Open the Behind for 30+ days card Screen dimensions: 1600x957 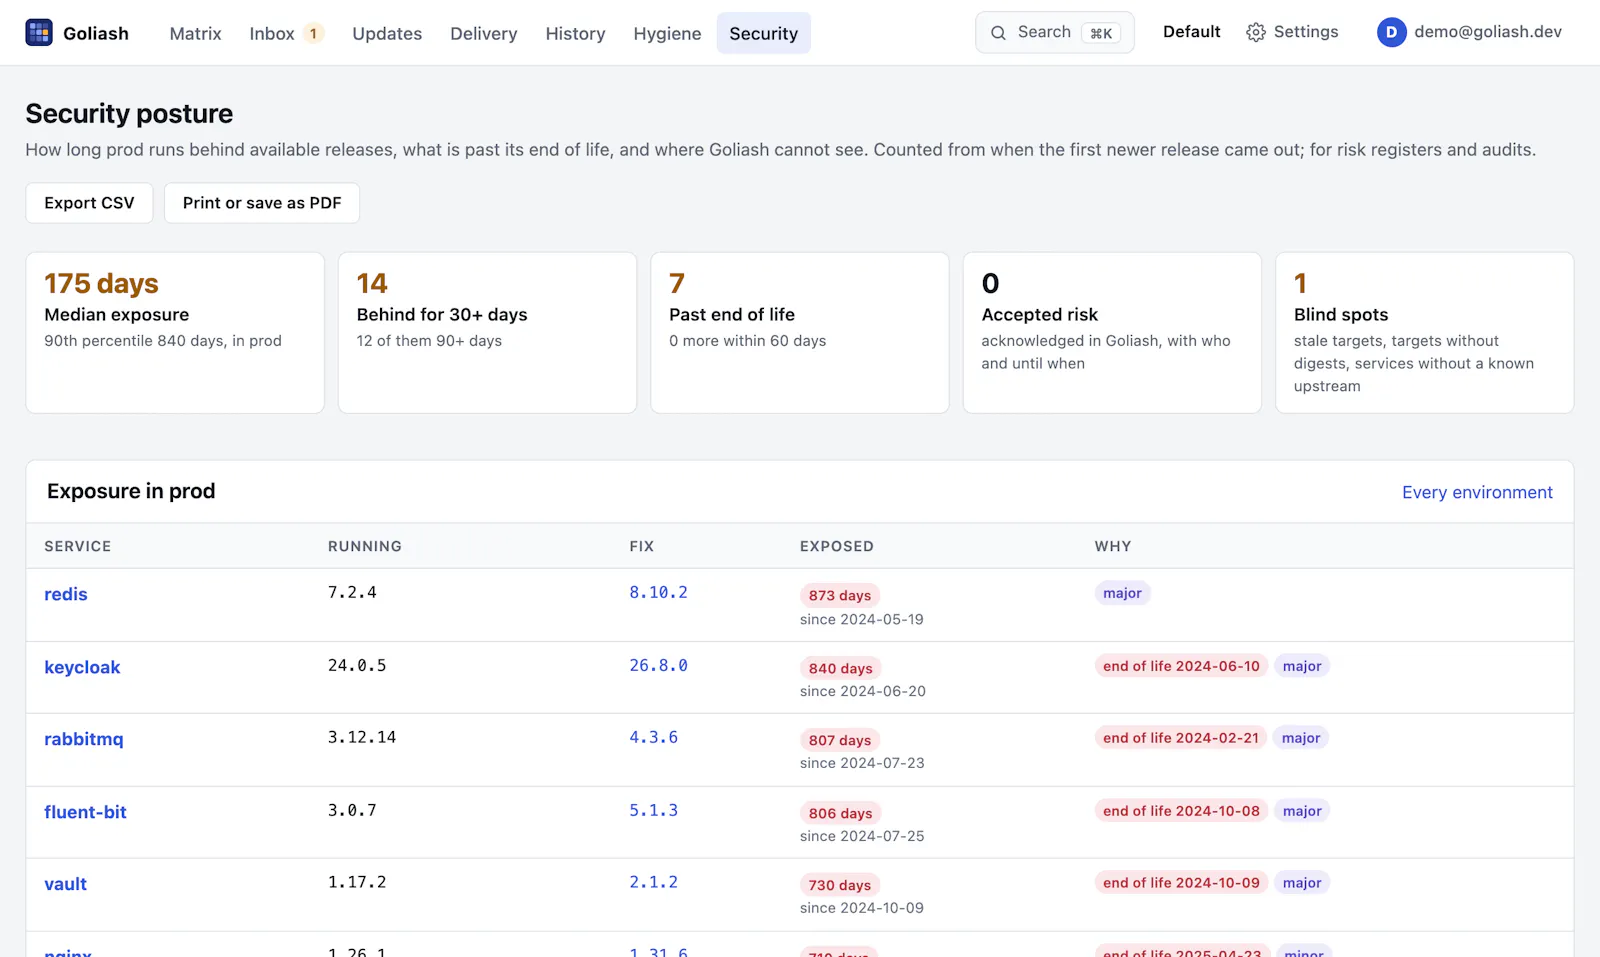(487, 333)
